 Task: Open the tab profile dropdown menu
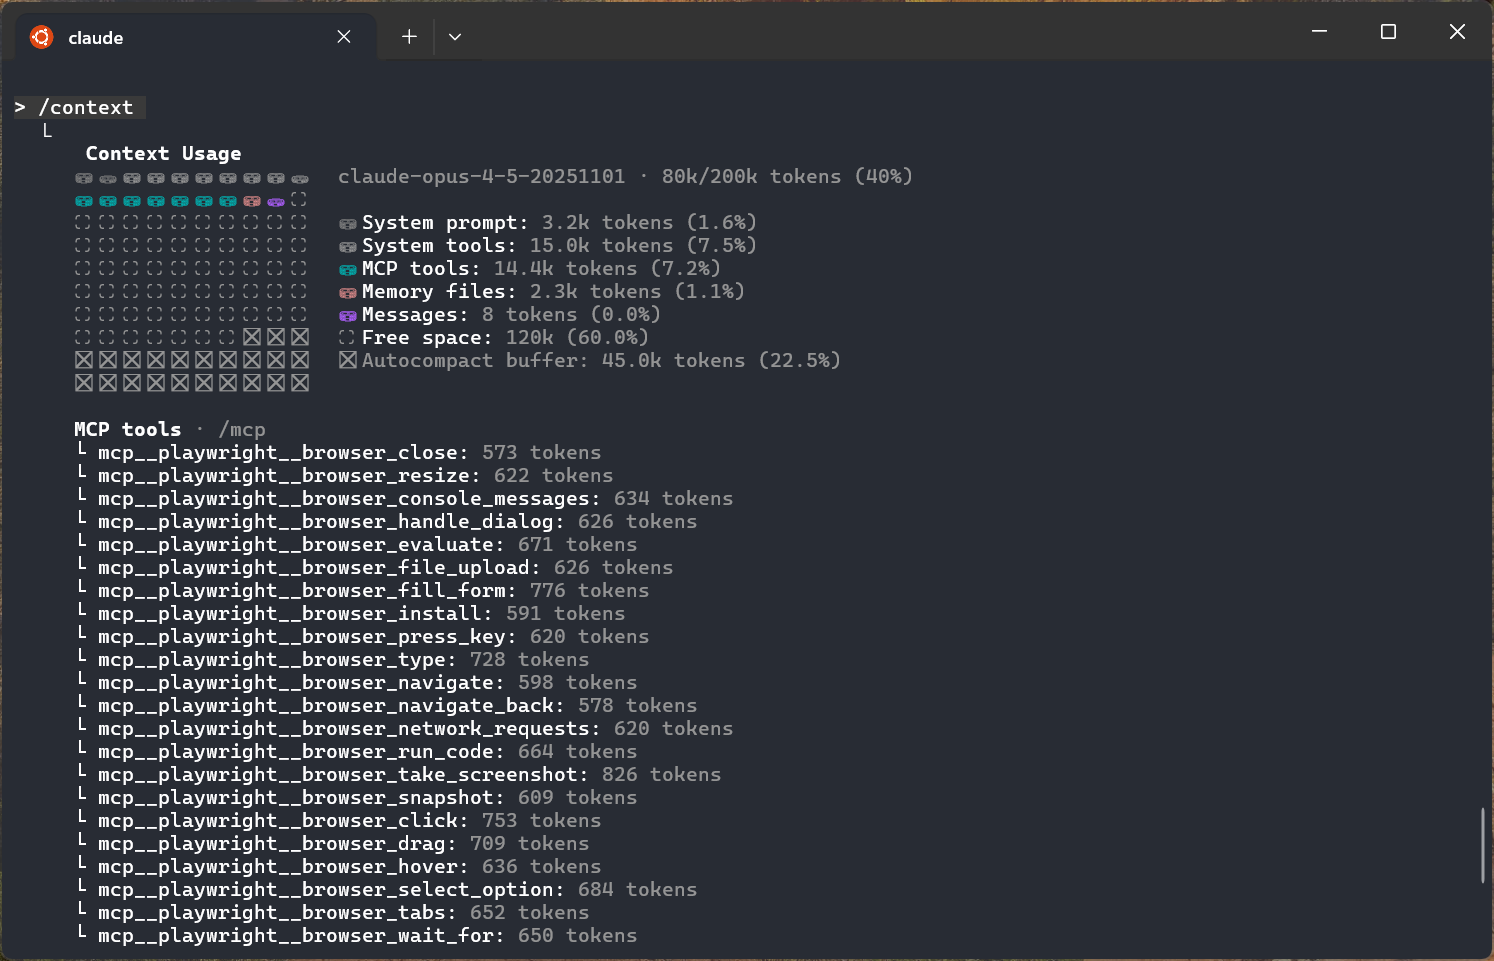point(455,37)
